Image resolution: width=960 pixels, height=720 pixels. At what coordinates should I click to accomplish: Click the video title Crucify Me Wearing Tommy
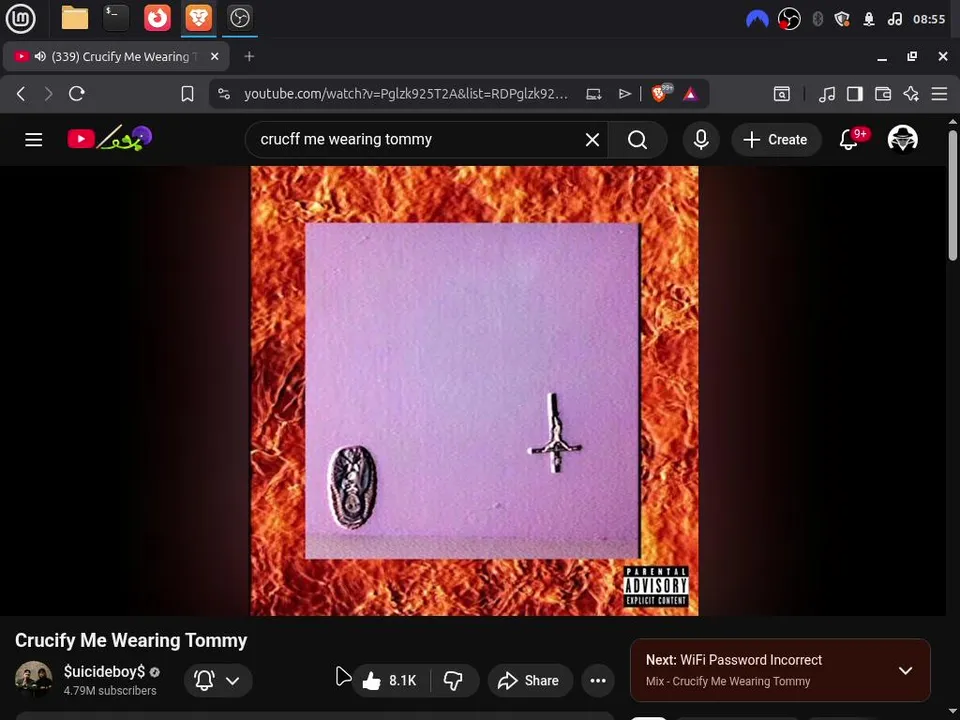[131, 640]
